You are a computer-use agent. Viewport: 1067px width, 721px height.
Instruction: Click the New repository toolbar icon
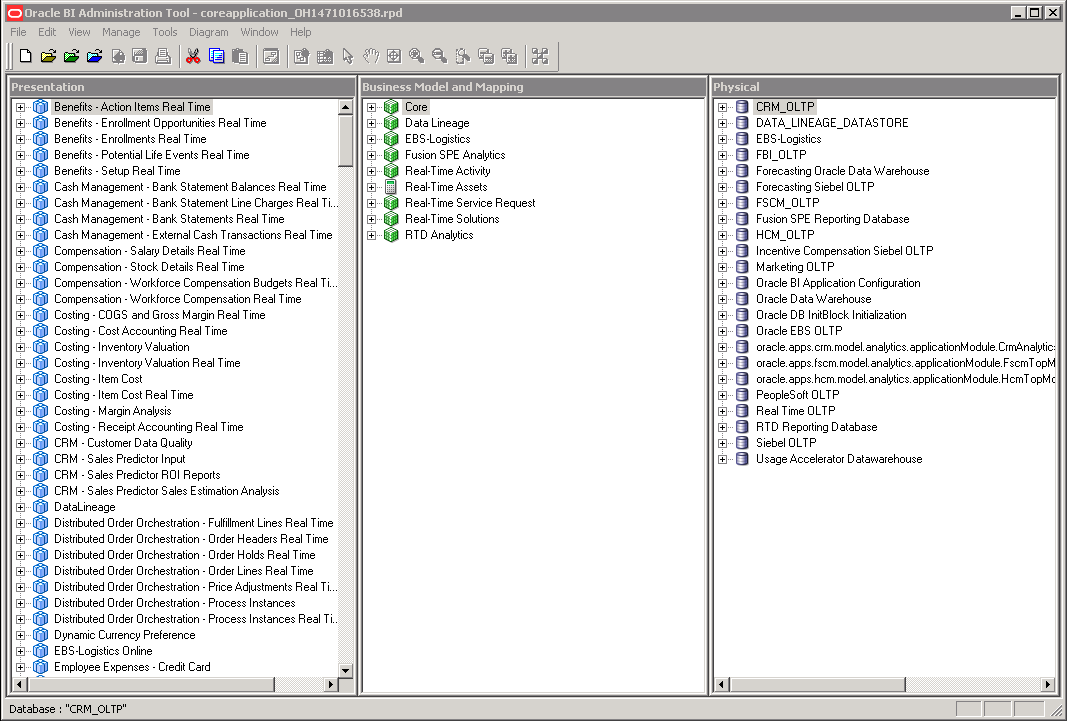[25, 56]
